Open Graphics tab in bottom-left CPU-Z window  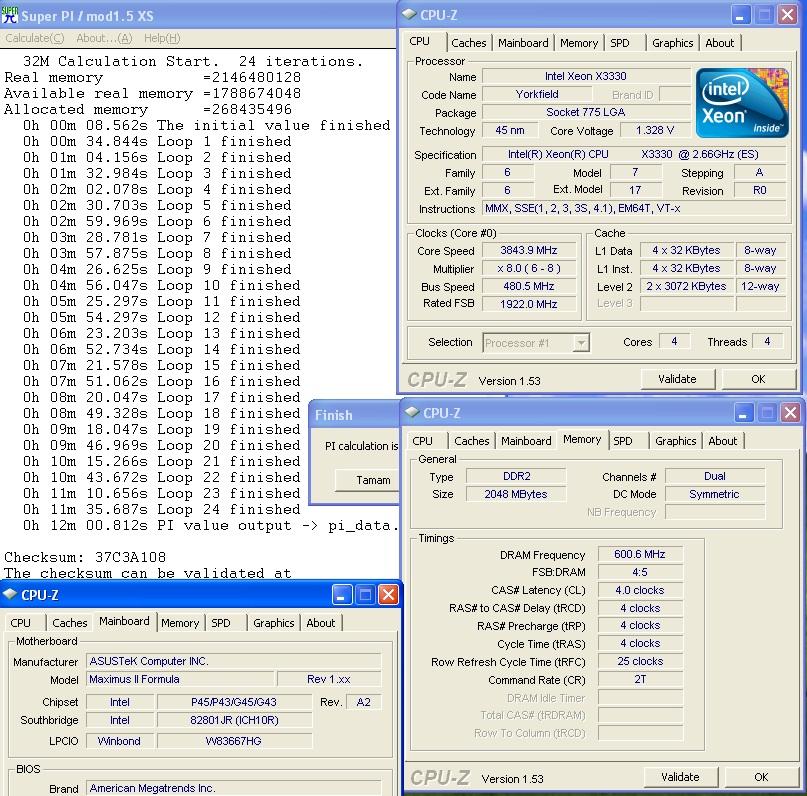click(x=273, y=623)
